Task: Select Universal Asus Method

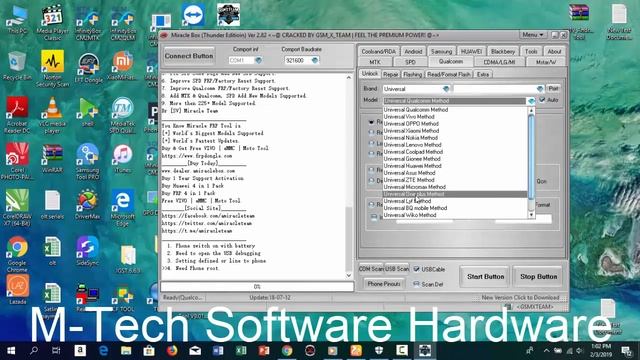Action: tap(409, 173)
